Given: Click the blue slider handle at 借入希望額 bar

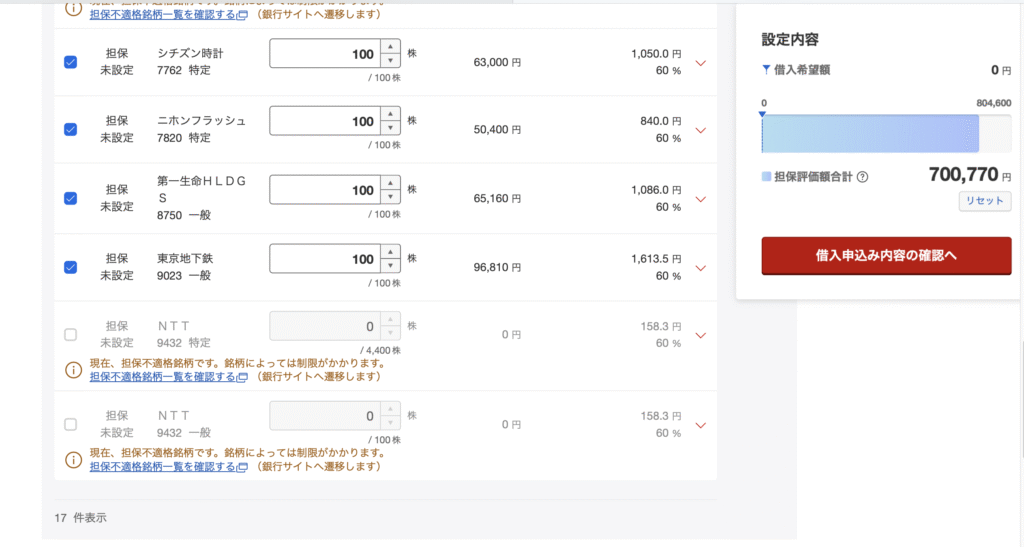Looking at the screenshot, I should click(763, 116).
